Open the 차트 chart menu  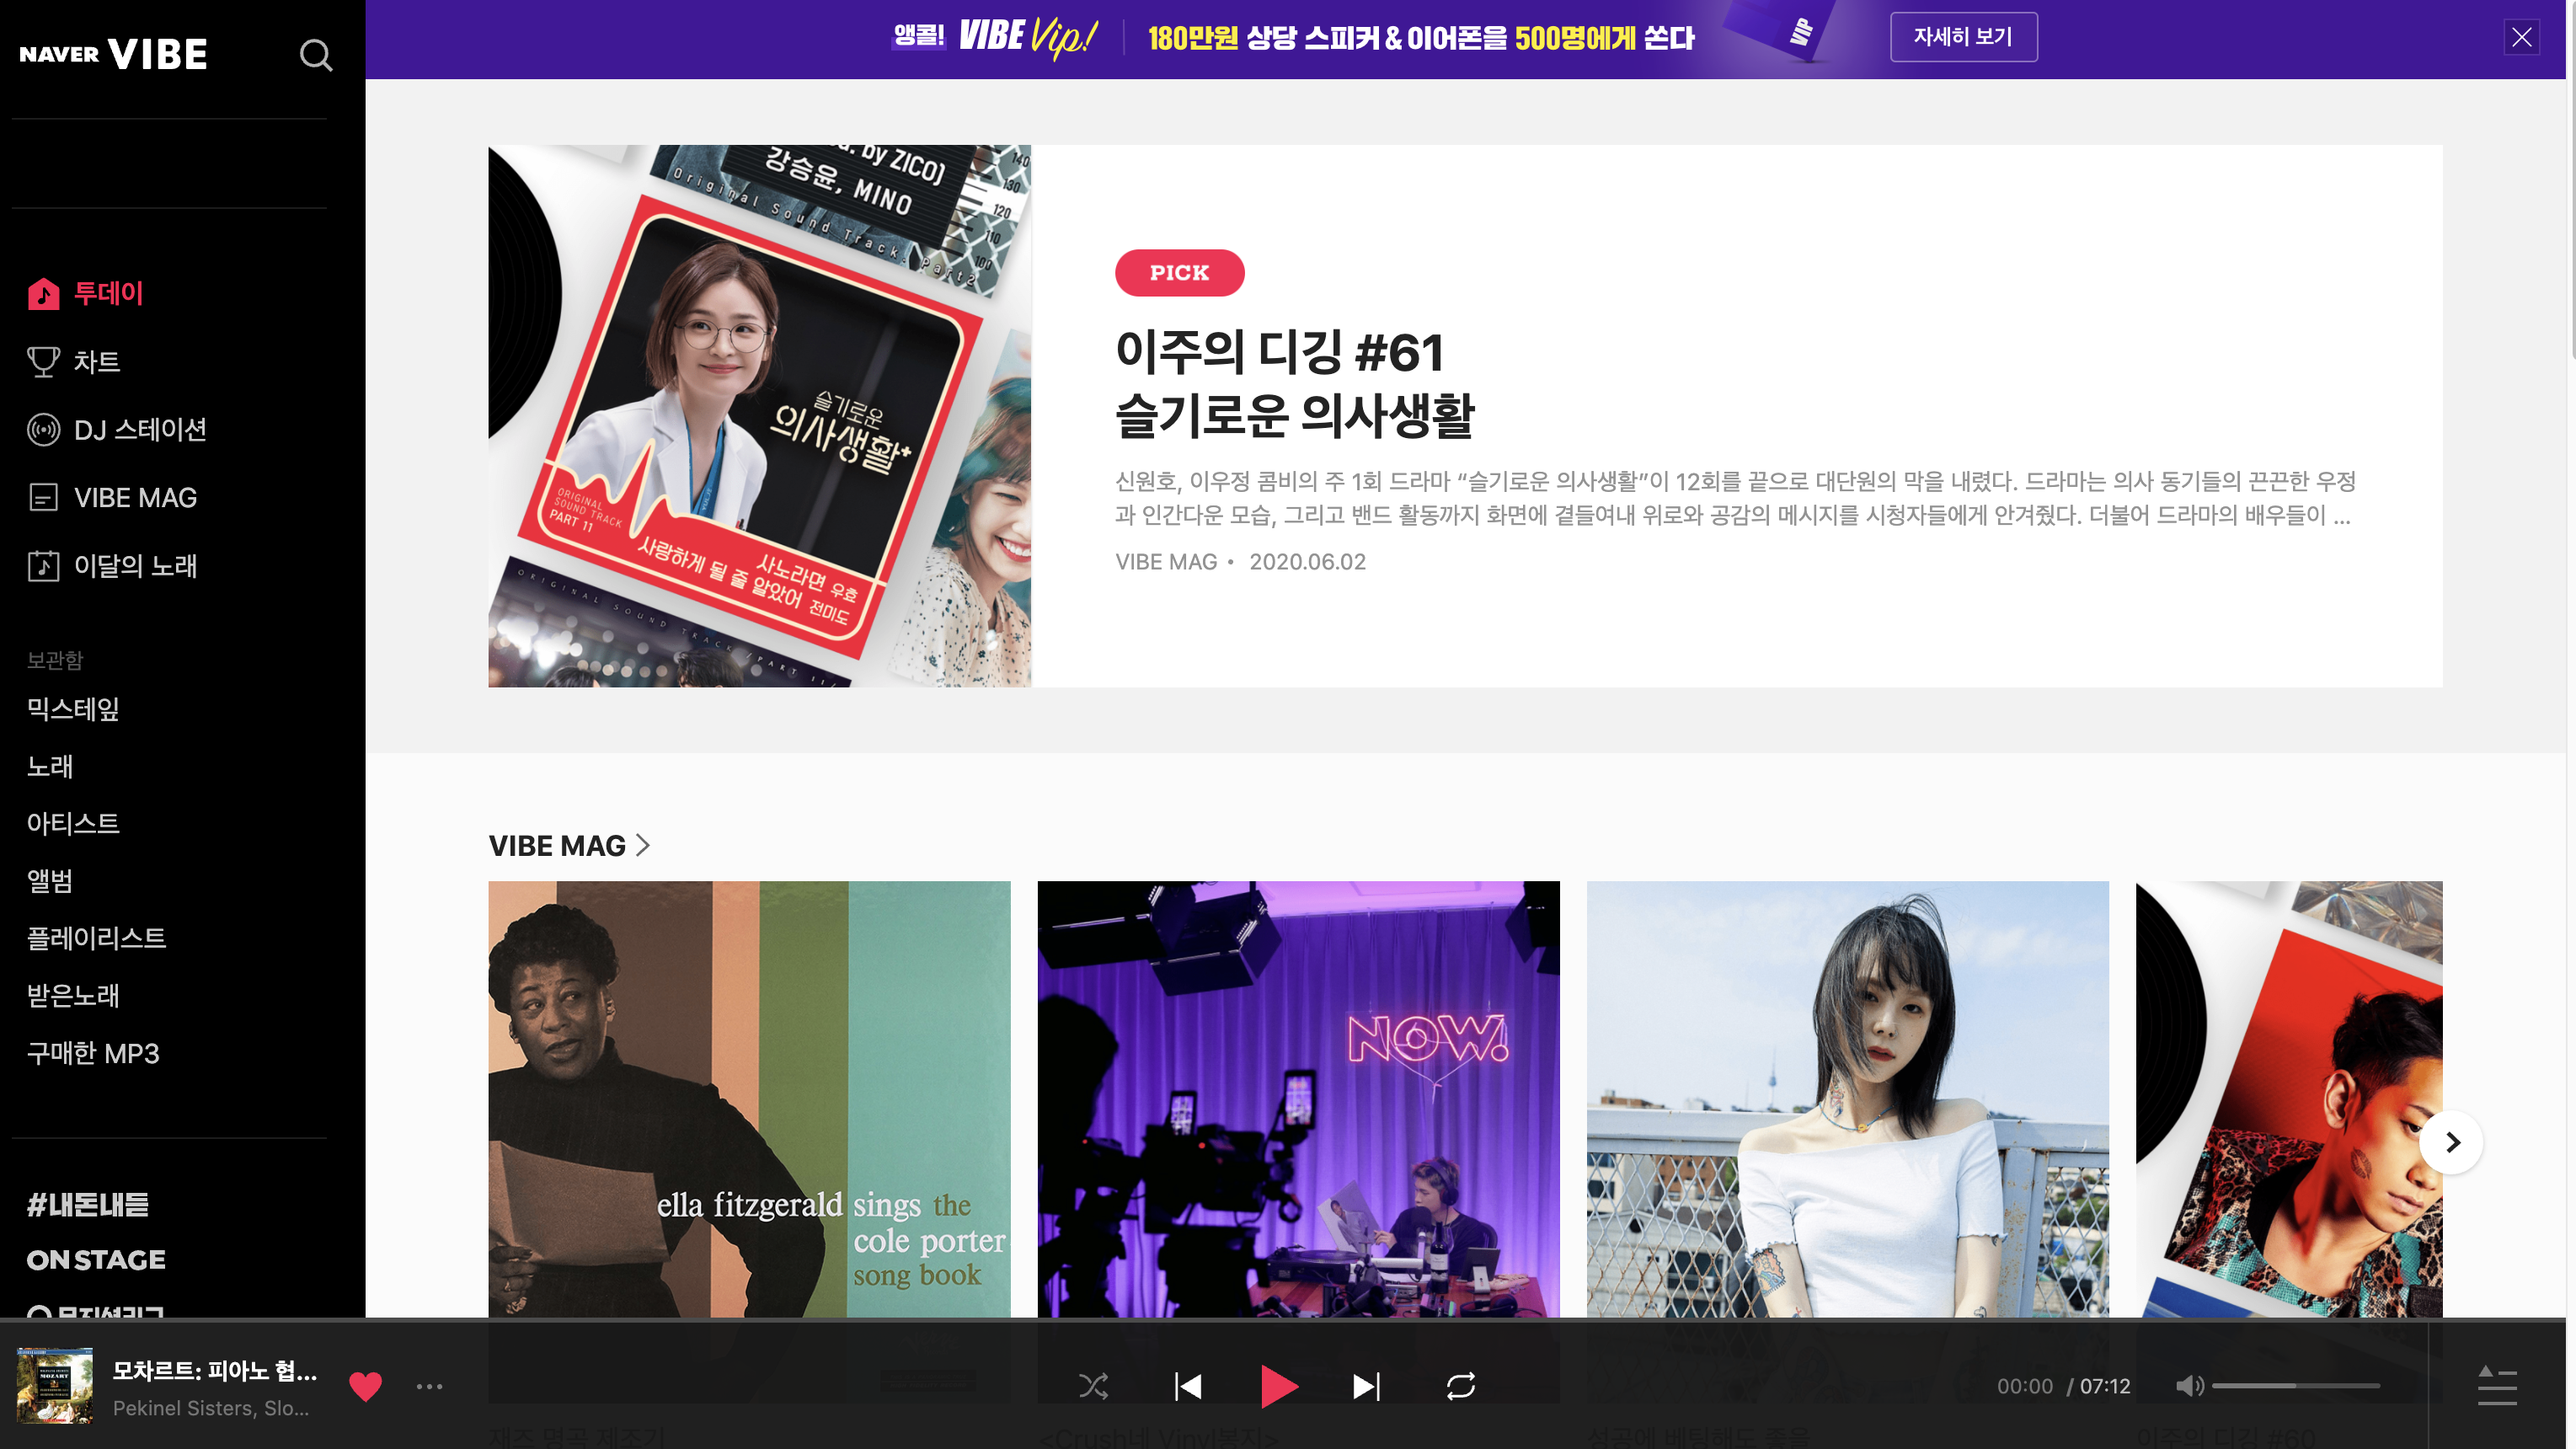pos(96,361)
